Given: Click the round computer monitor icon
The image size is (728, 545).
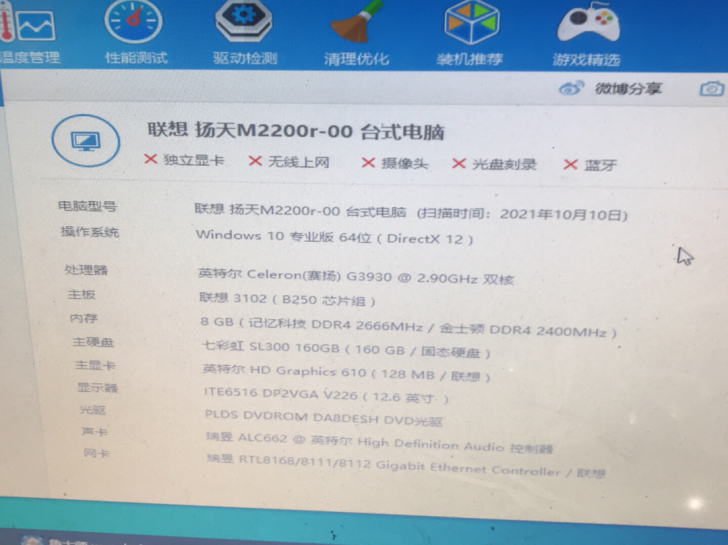Looking at the screenshot, I should 86,141.
